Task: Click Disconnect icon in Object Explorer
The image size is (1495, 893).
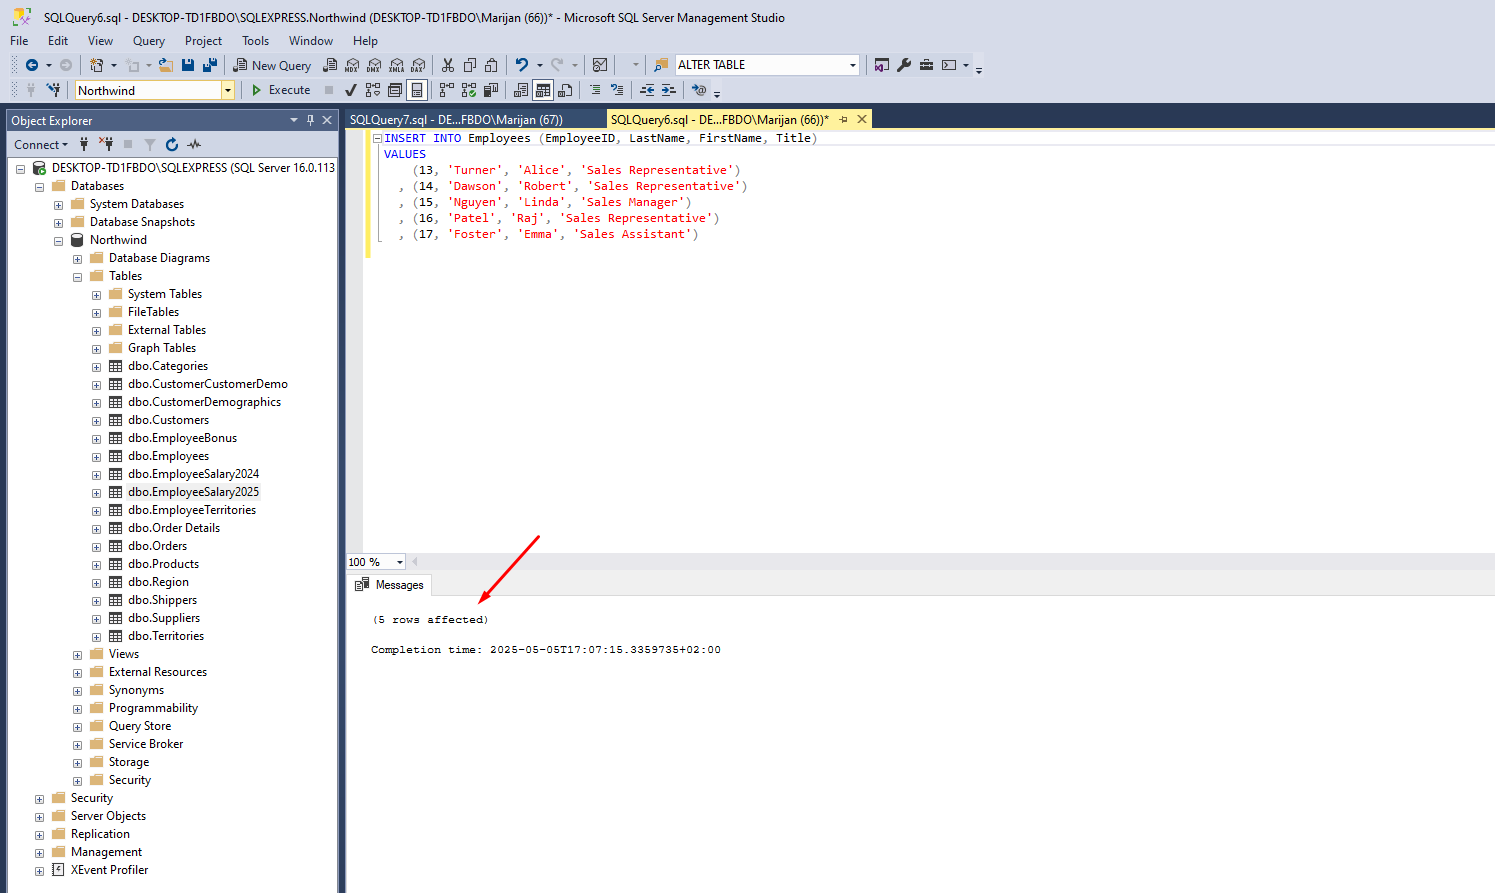Action: 106,145
